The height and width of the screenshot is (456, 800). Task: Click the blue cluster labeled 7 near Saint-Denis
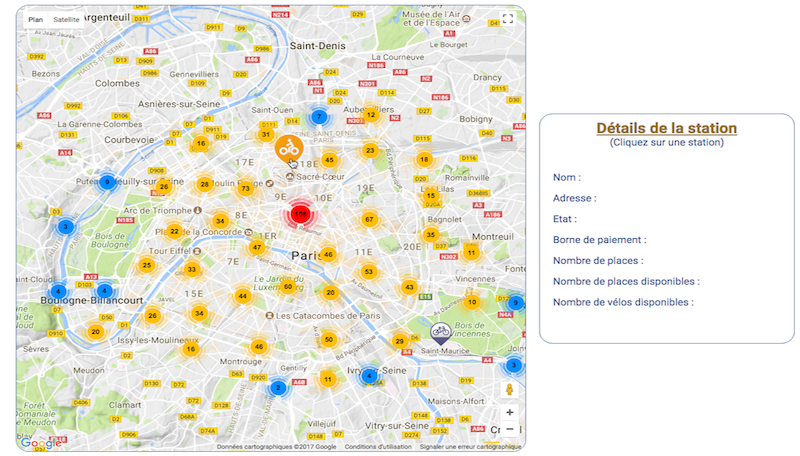coord(319,116)
